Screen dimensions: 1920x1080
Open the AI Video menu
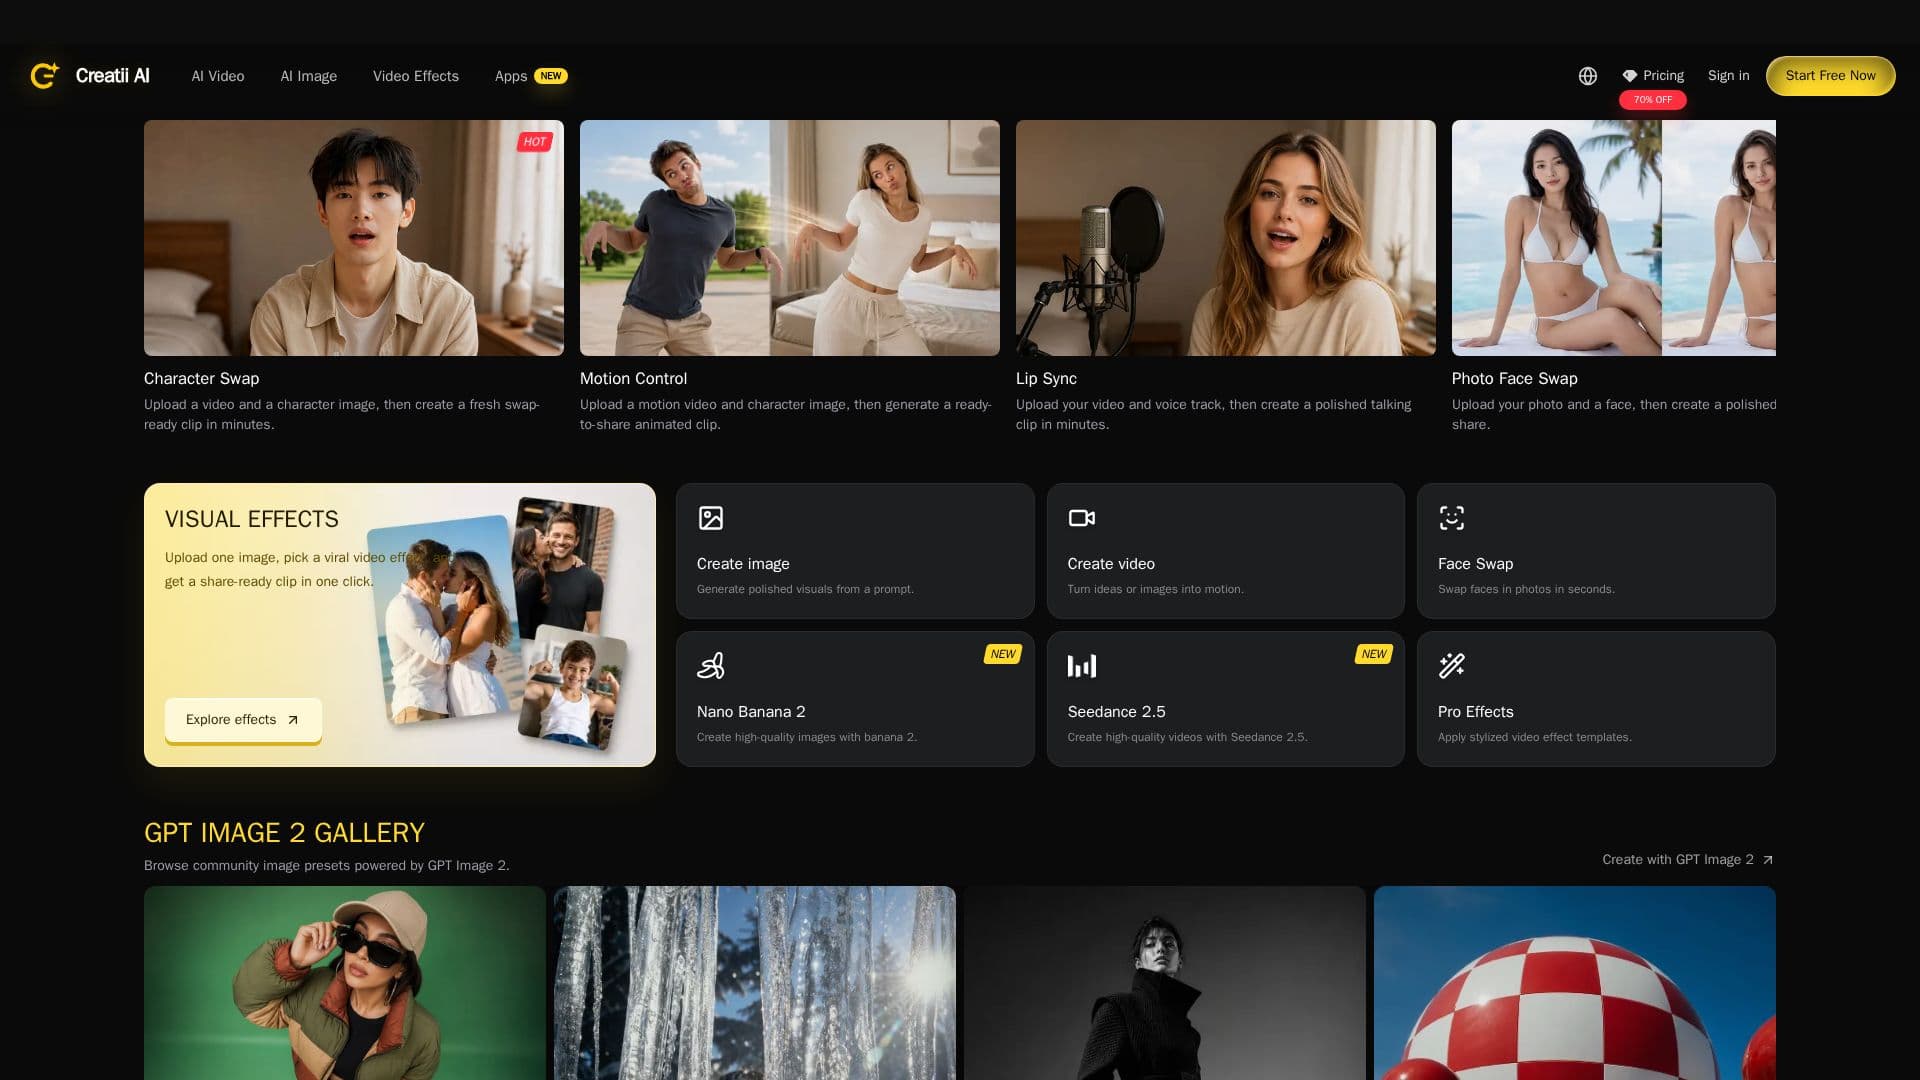tap(218, 76)
